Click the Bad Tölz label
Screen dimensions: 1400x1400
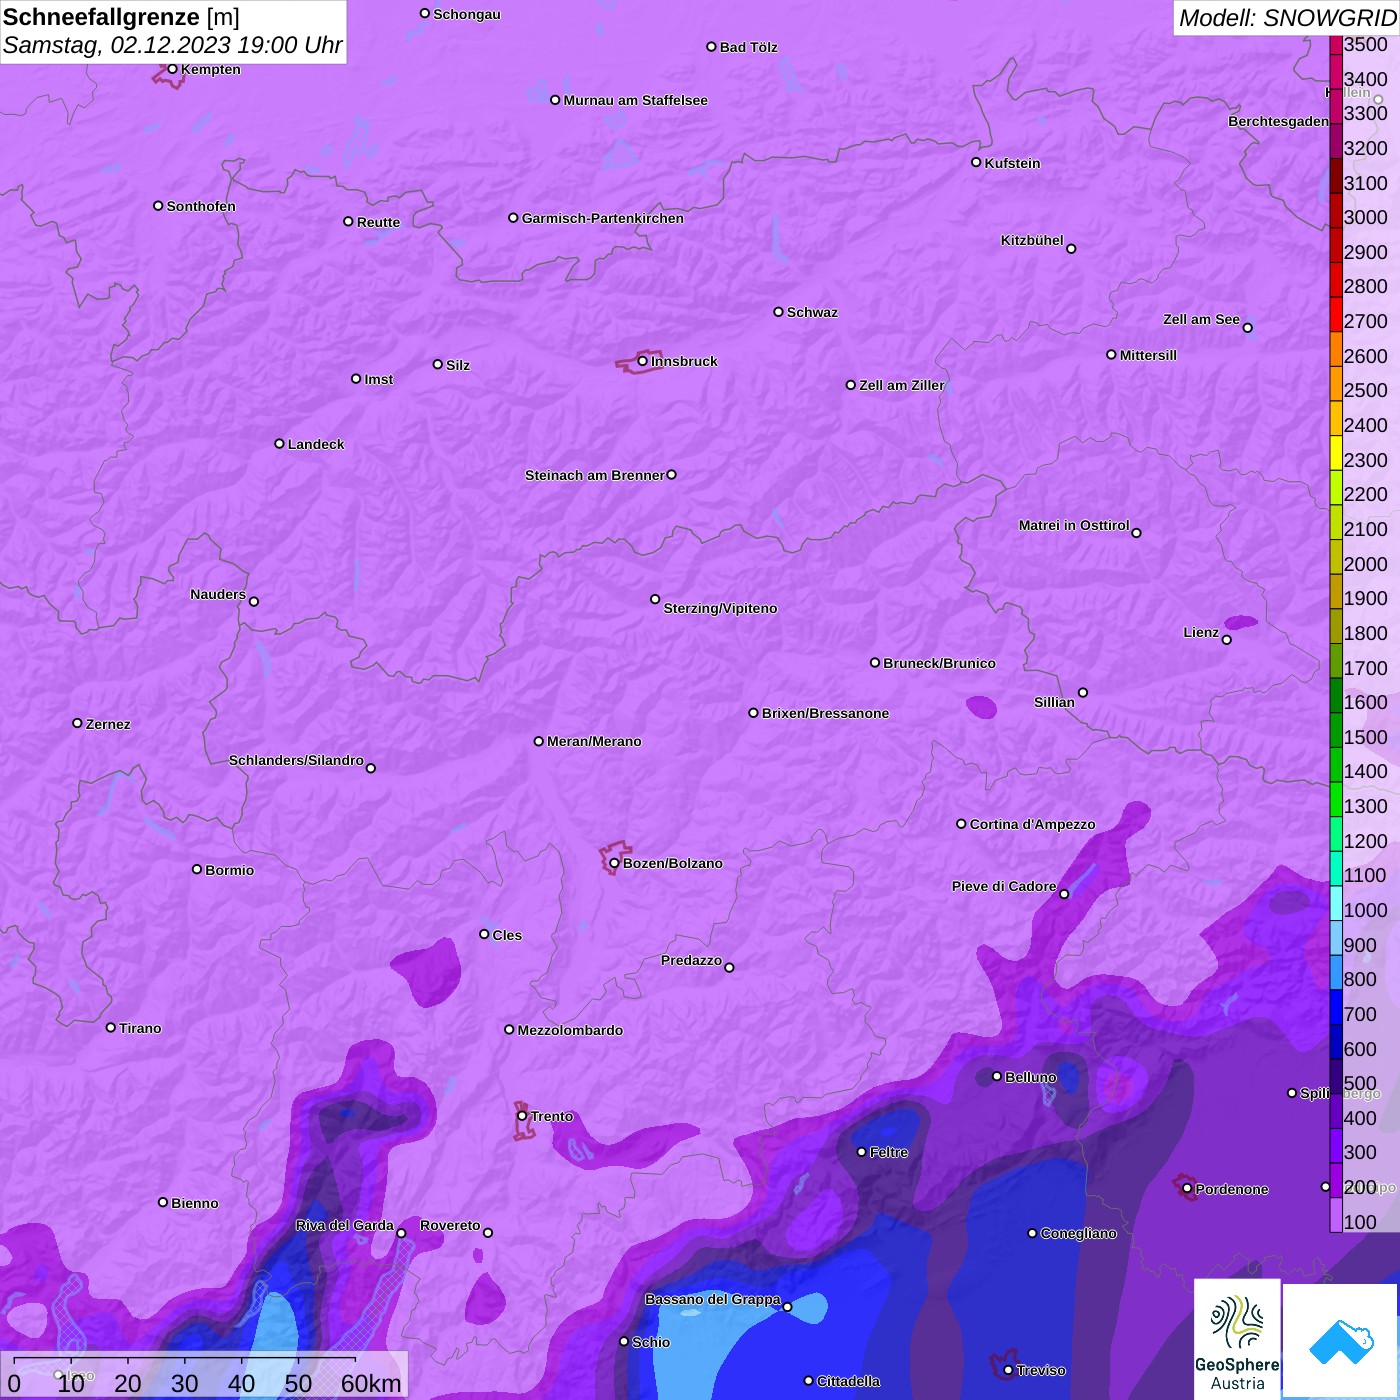(x=748, y=47)
